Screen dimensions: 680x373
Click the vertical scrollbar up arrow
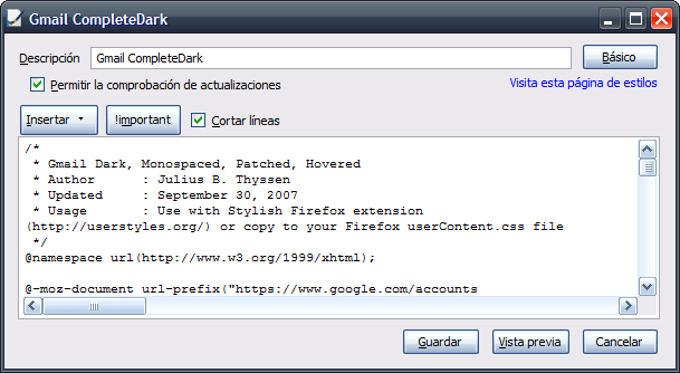pyautogui.click(x=647, y=150)
